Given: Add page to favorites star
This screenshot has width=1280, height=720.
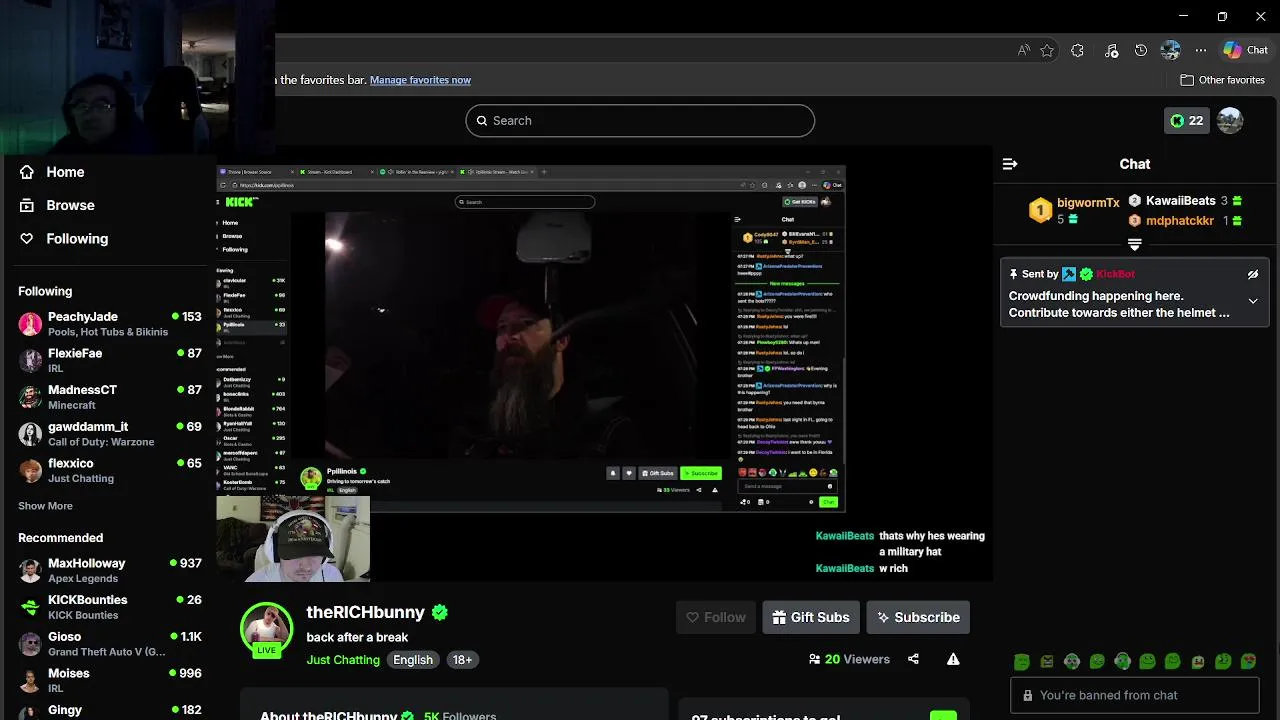Looking at the screenshot, I should 1047,50.
